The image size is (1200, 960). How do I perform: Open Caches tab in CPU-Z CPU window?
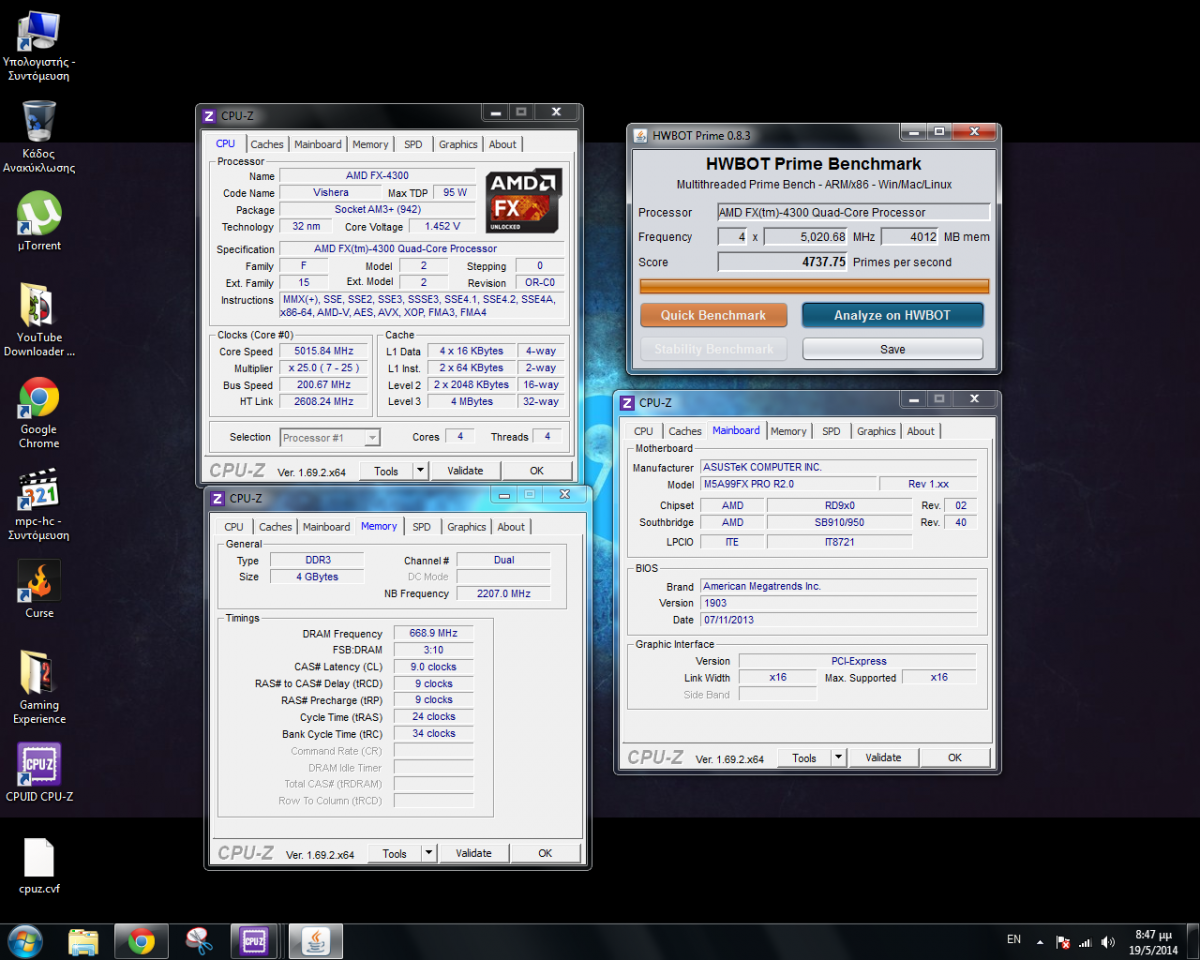(x=267, y=144)
